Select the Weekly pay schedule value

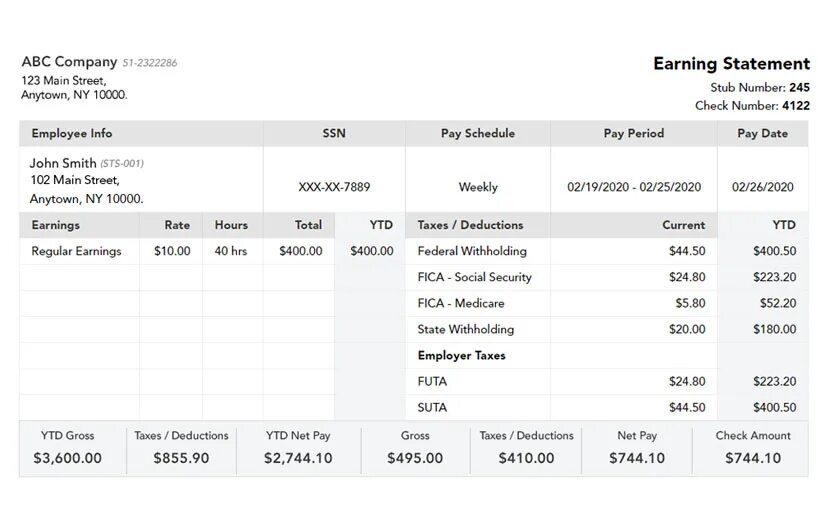478,187
